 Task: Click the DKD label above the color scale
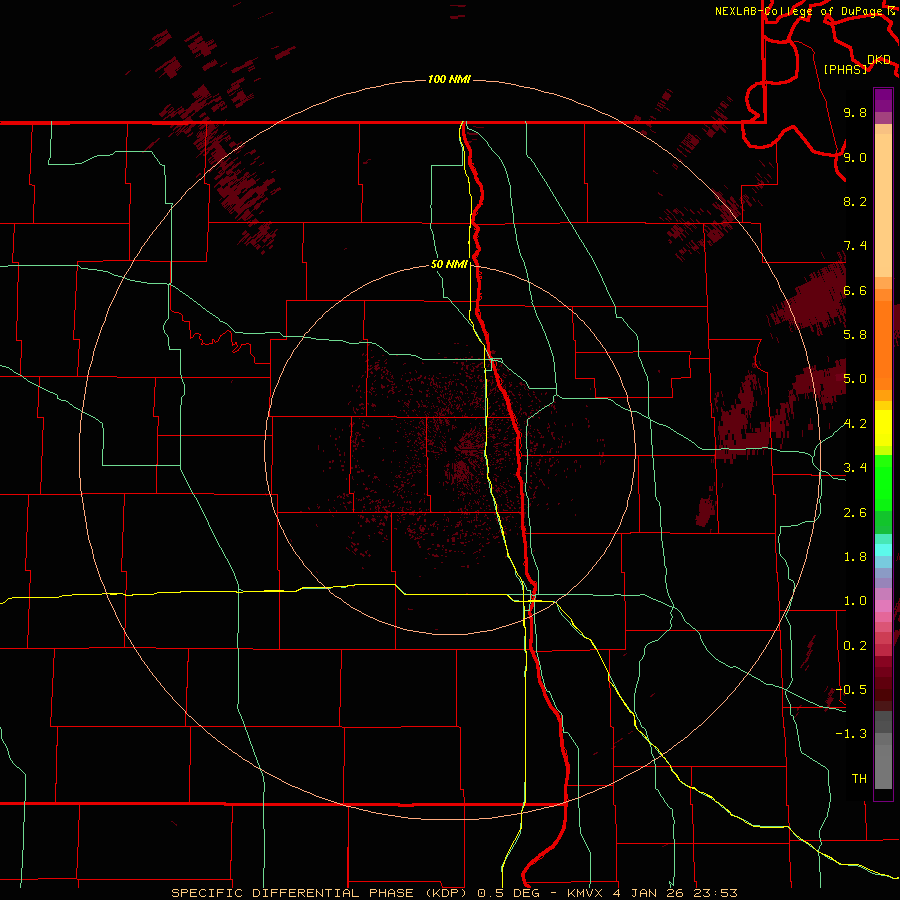[879, 60]
